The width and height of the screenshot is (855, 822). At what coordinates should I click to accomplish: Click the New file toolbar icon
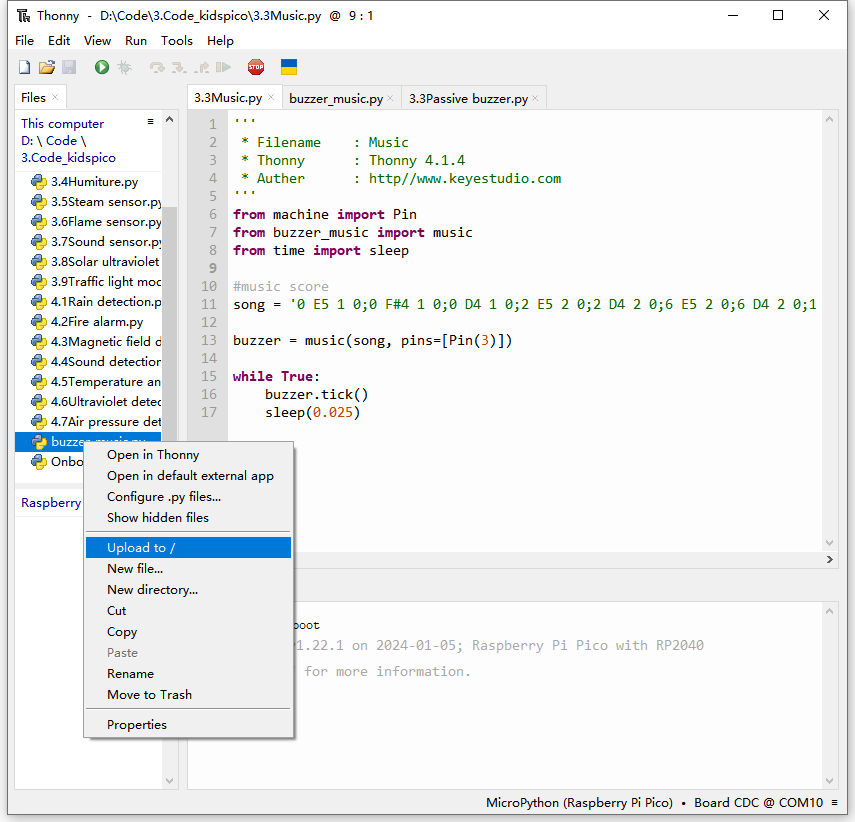coord(25,67)
